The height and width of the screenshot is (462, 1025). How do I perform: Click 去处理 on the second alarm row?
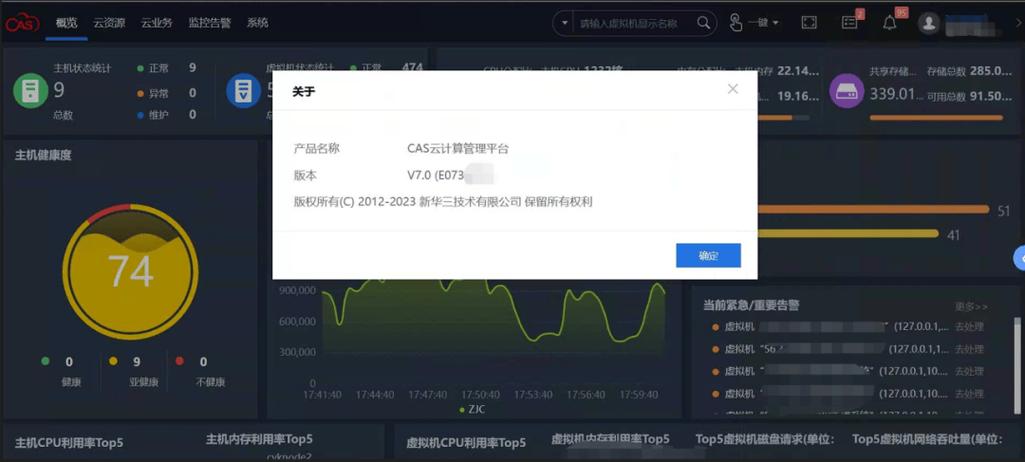[969, 349]
